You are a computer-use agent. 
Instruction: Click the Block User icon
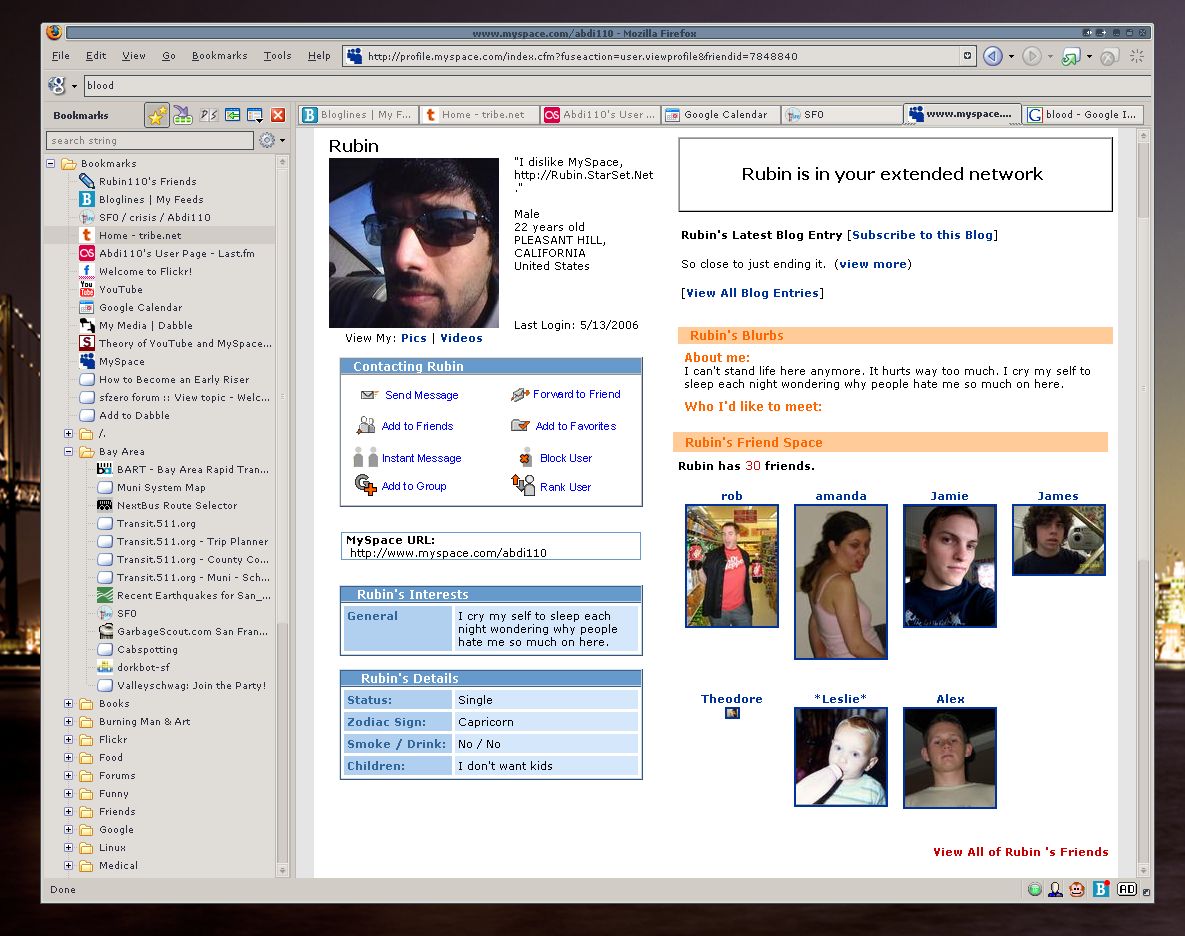(525, 458)
